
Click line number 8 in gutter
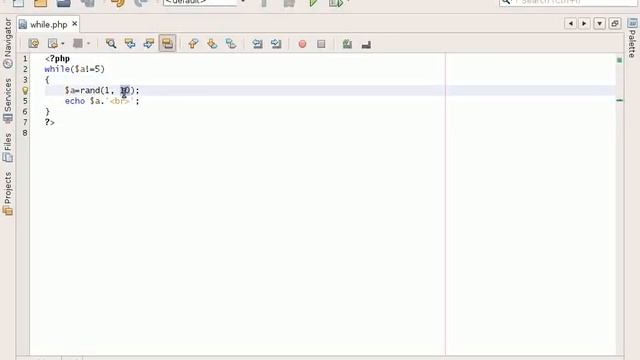25,133
